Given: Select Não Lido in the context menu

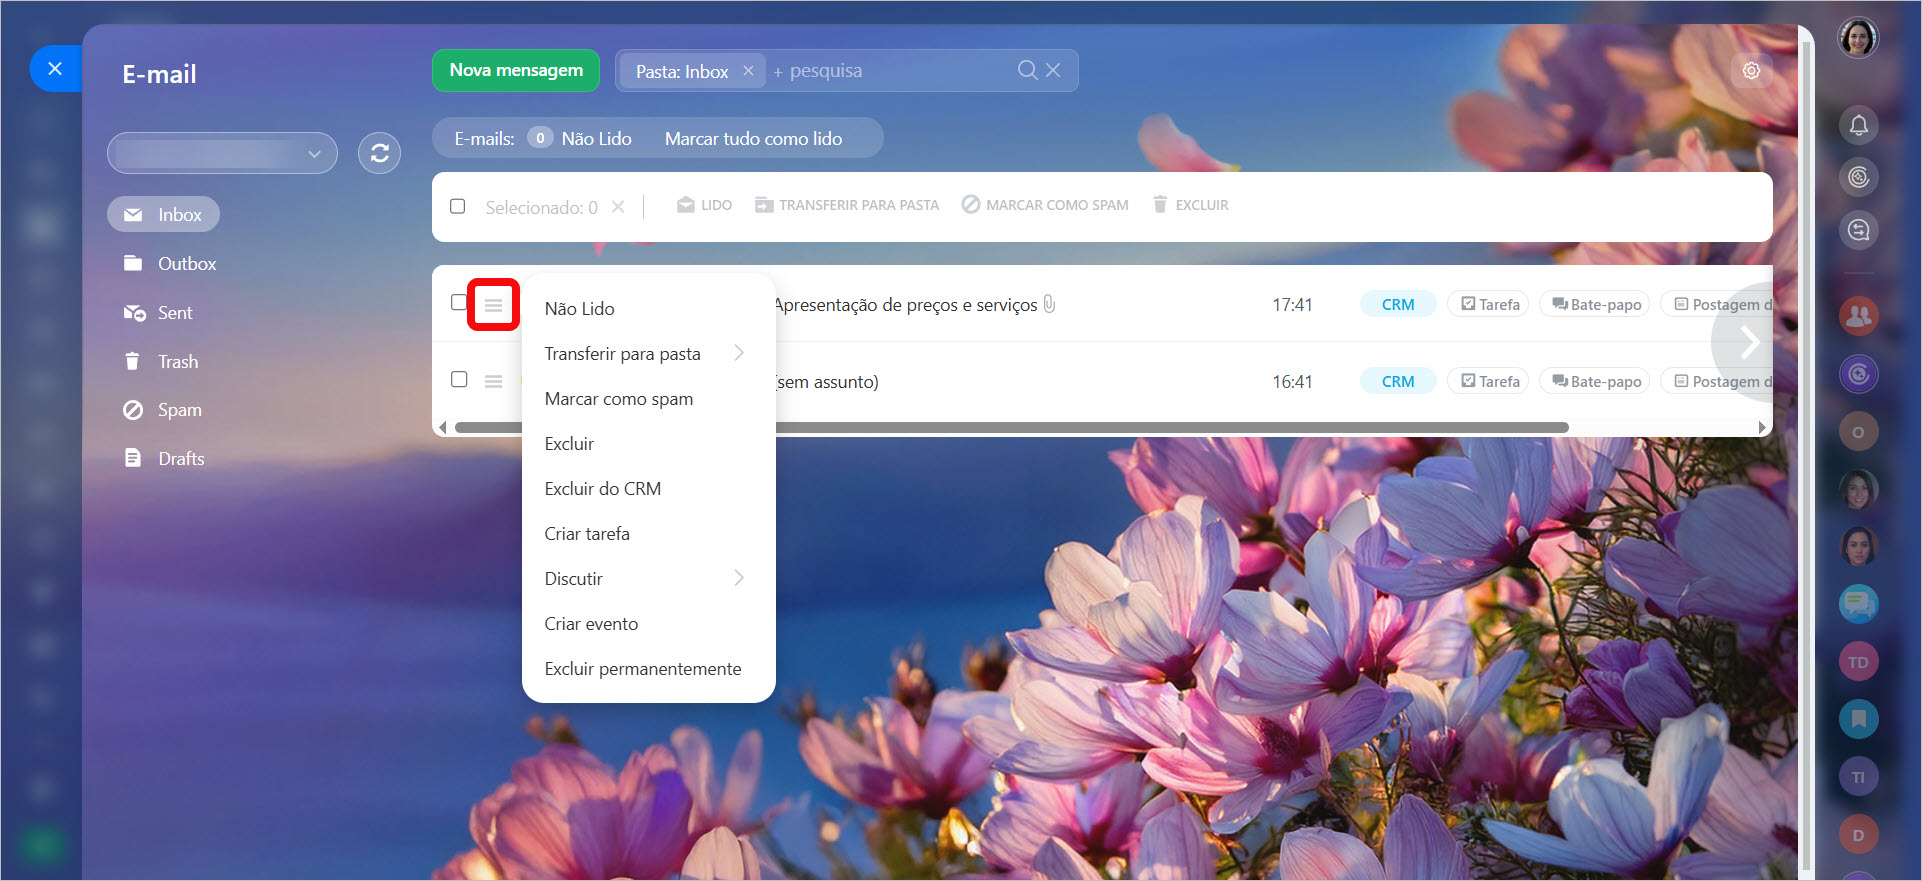Looking at the screenshot, I should 649,308.
